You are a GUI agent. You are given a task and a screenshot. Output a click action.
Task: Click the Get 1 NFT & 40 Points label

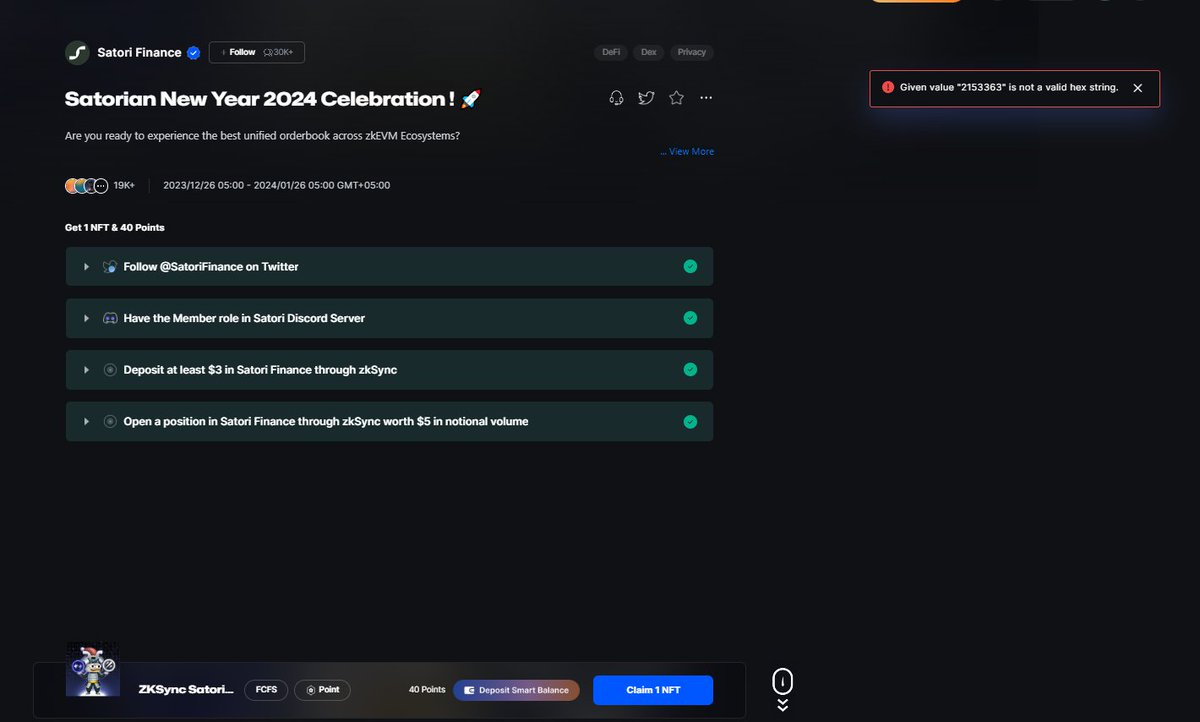click(x=115, y=228)
